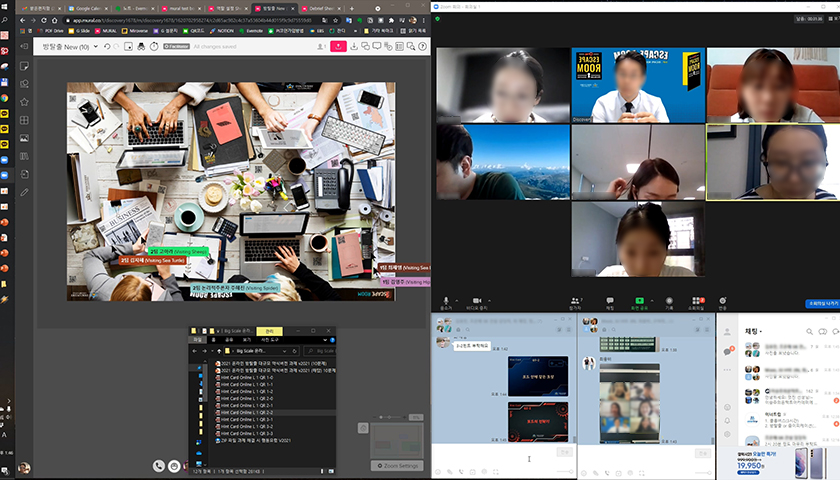Adjust Mural canvas zoom slider
Viewport: 840px width, 480px height.
point(390,417)
